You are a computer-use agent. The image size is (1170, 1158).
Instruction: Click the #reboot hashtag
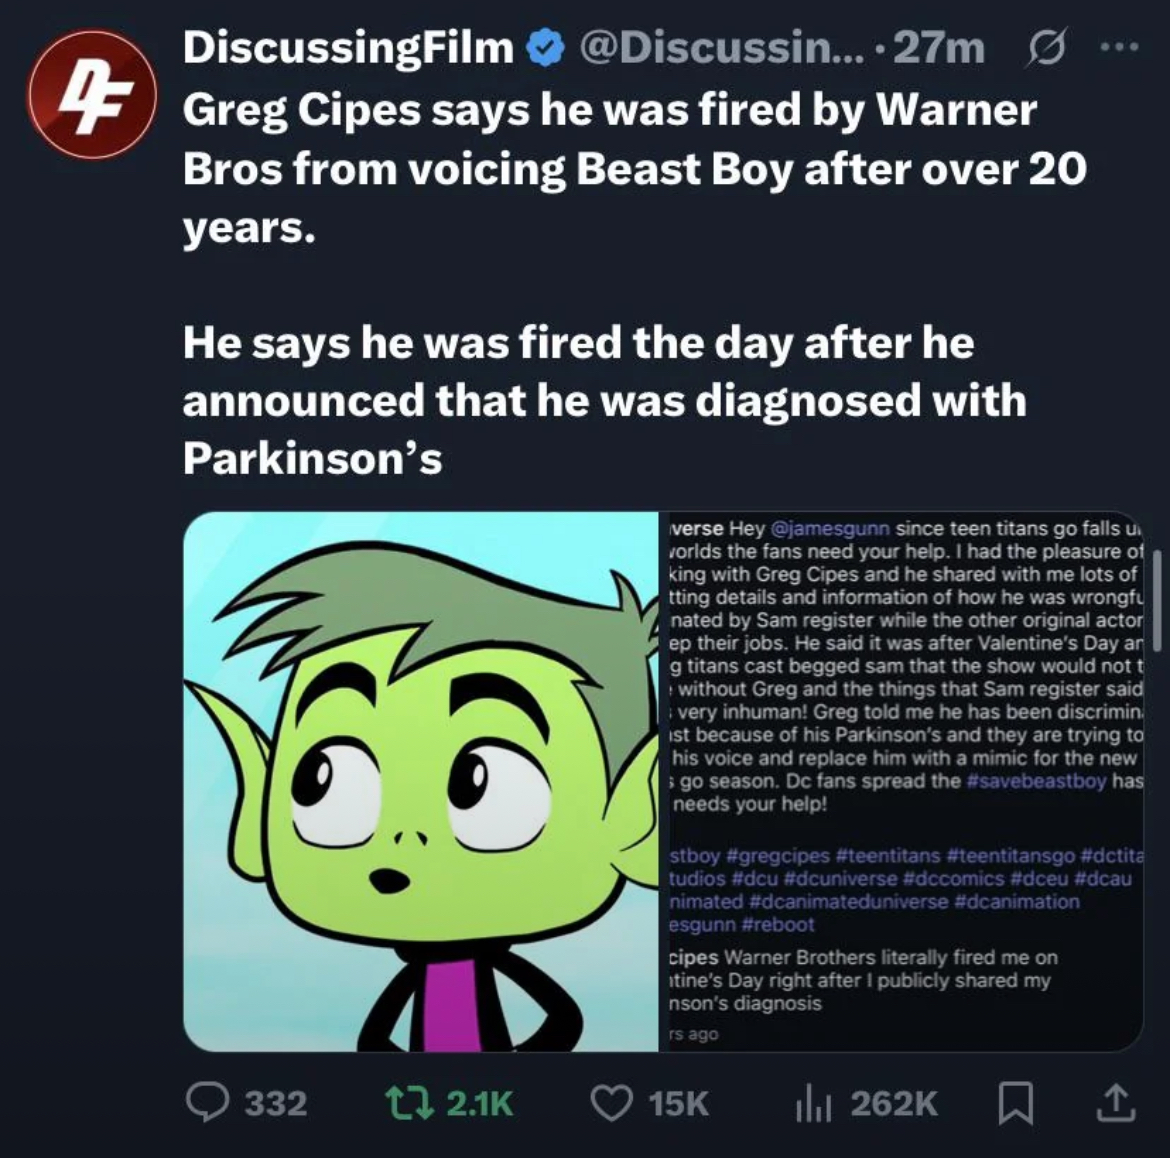pyautogui.click(x=778, y=925)
